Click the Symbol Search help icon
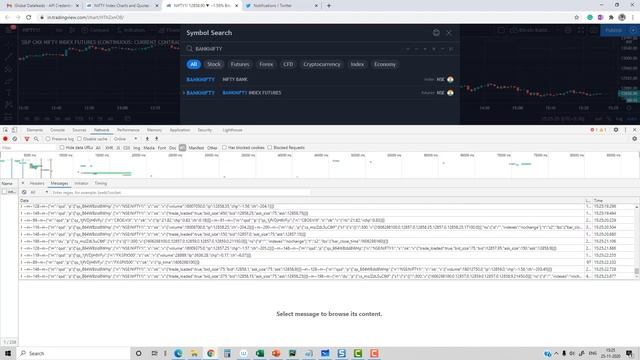 (436, 33)
